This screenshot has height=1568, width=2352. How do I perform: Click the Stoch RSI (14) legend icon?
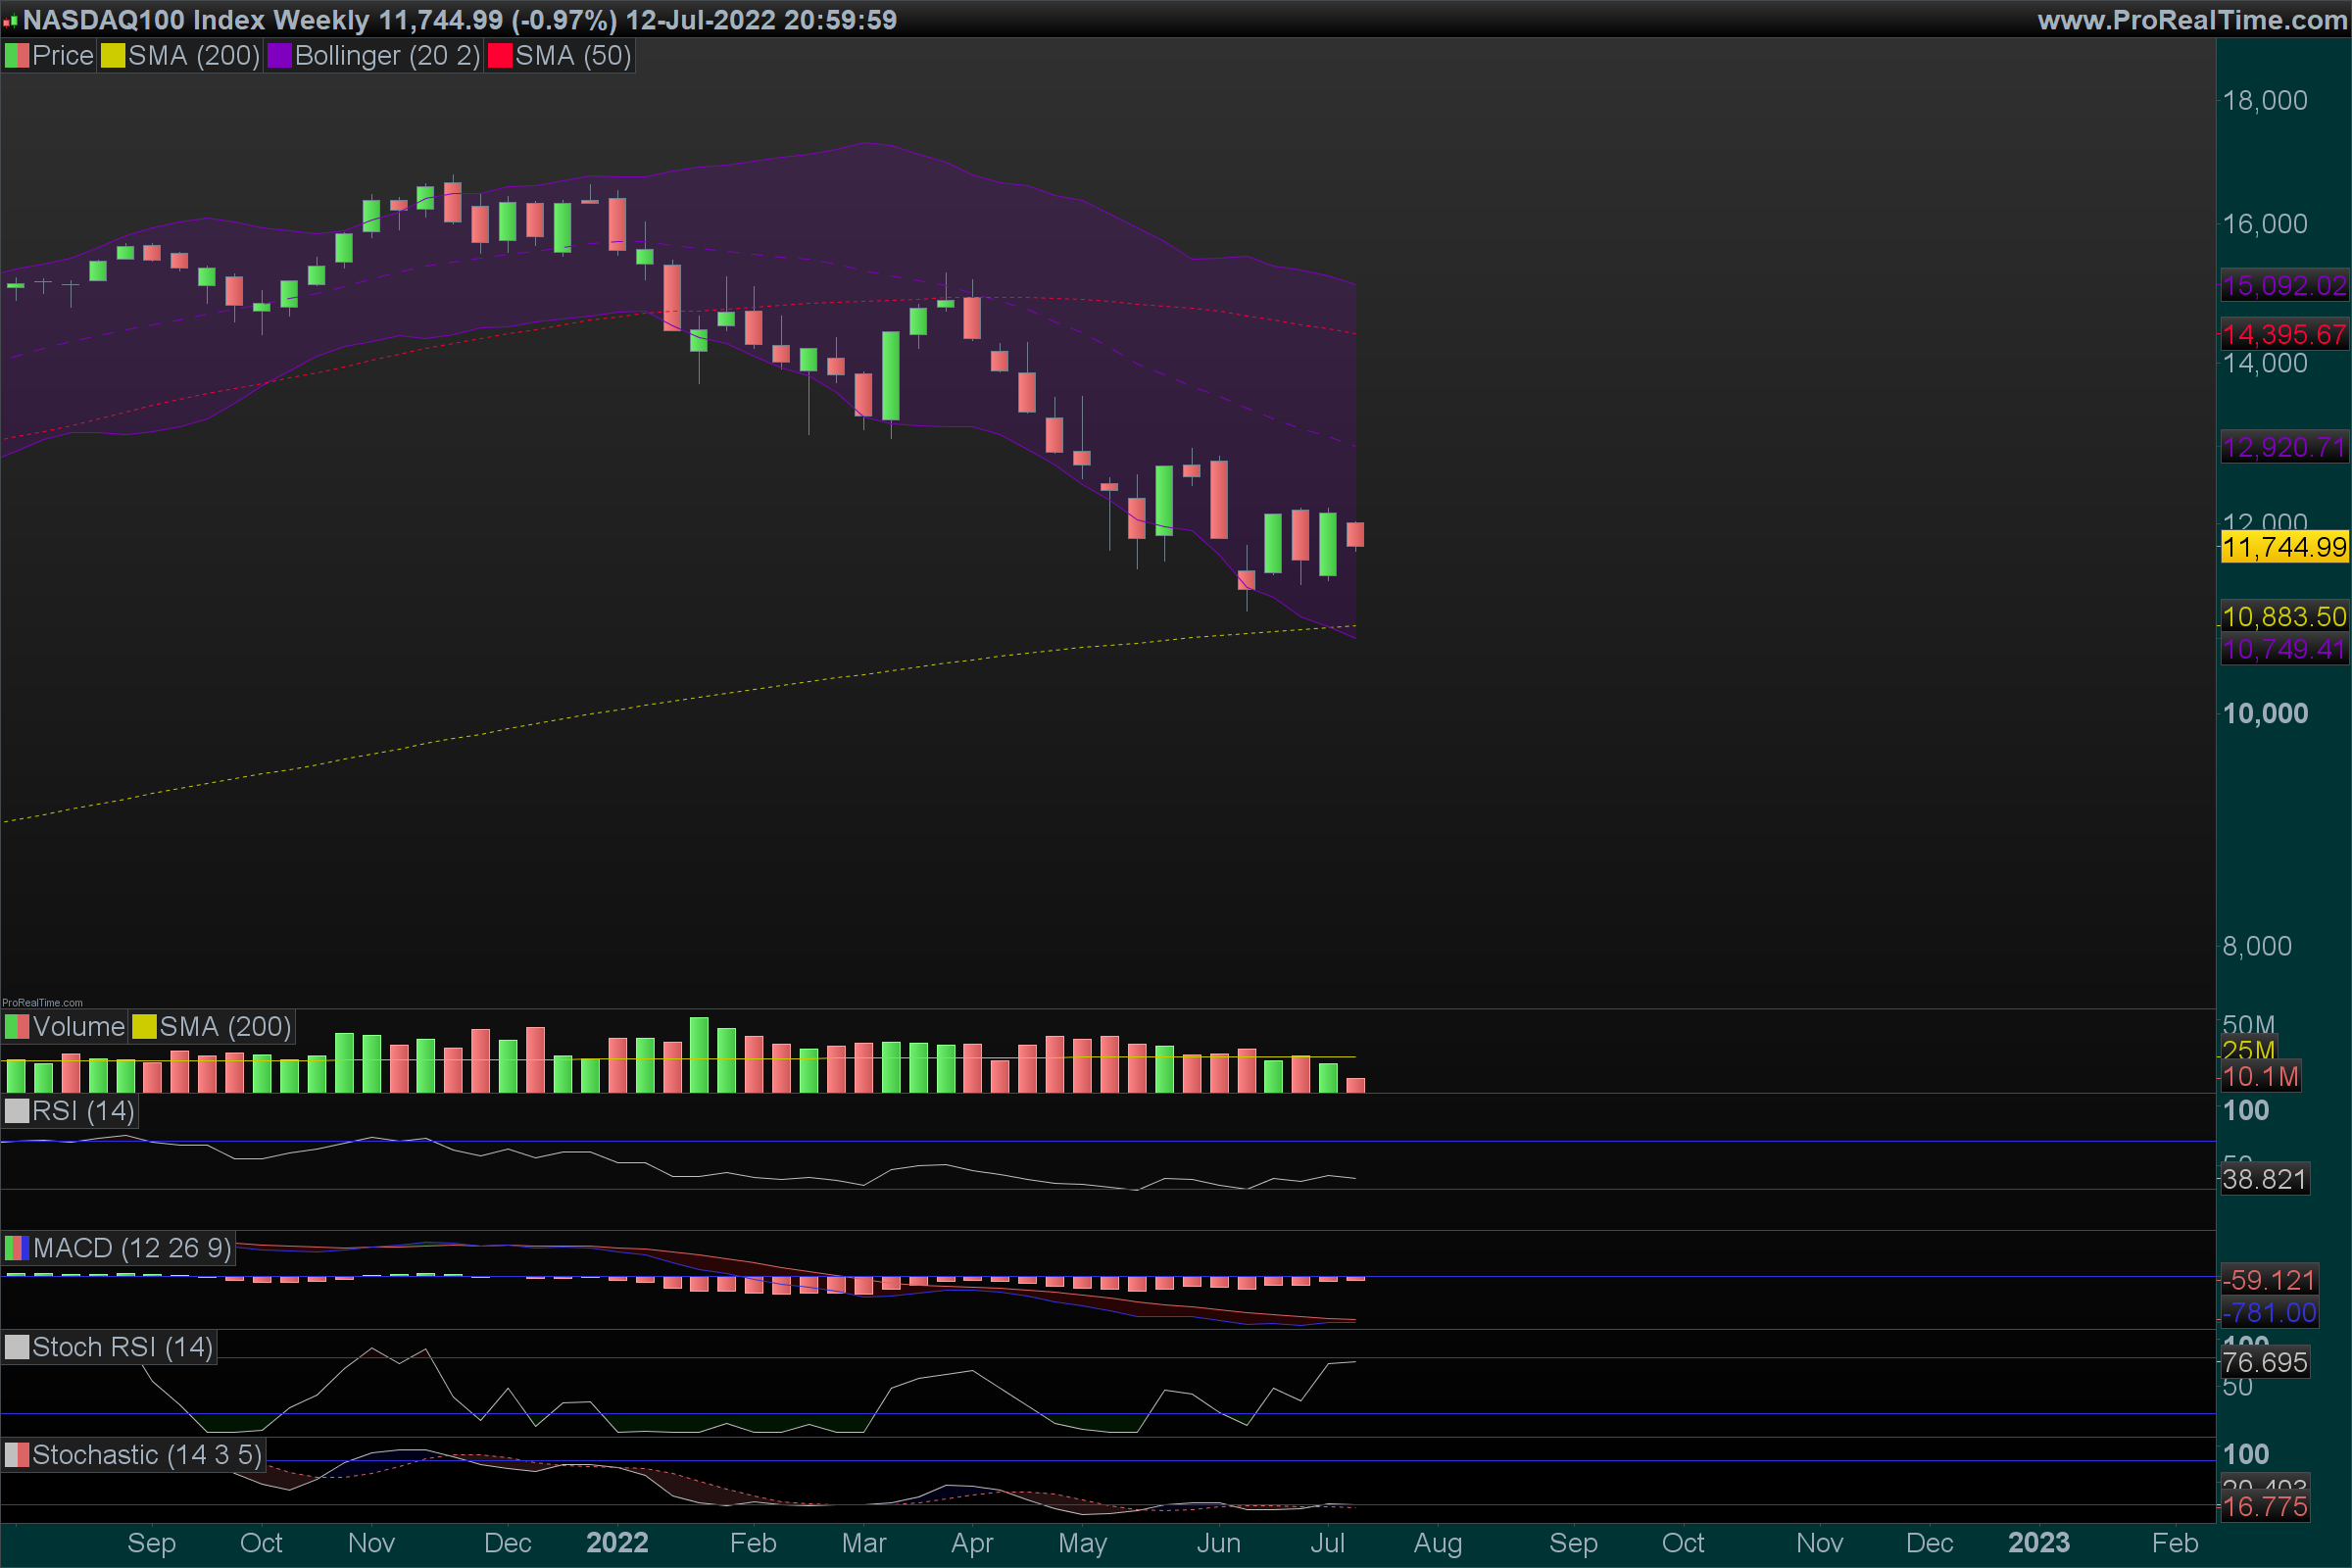pos(17,1347)
